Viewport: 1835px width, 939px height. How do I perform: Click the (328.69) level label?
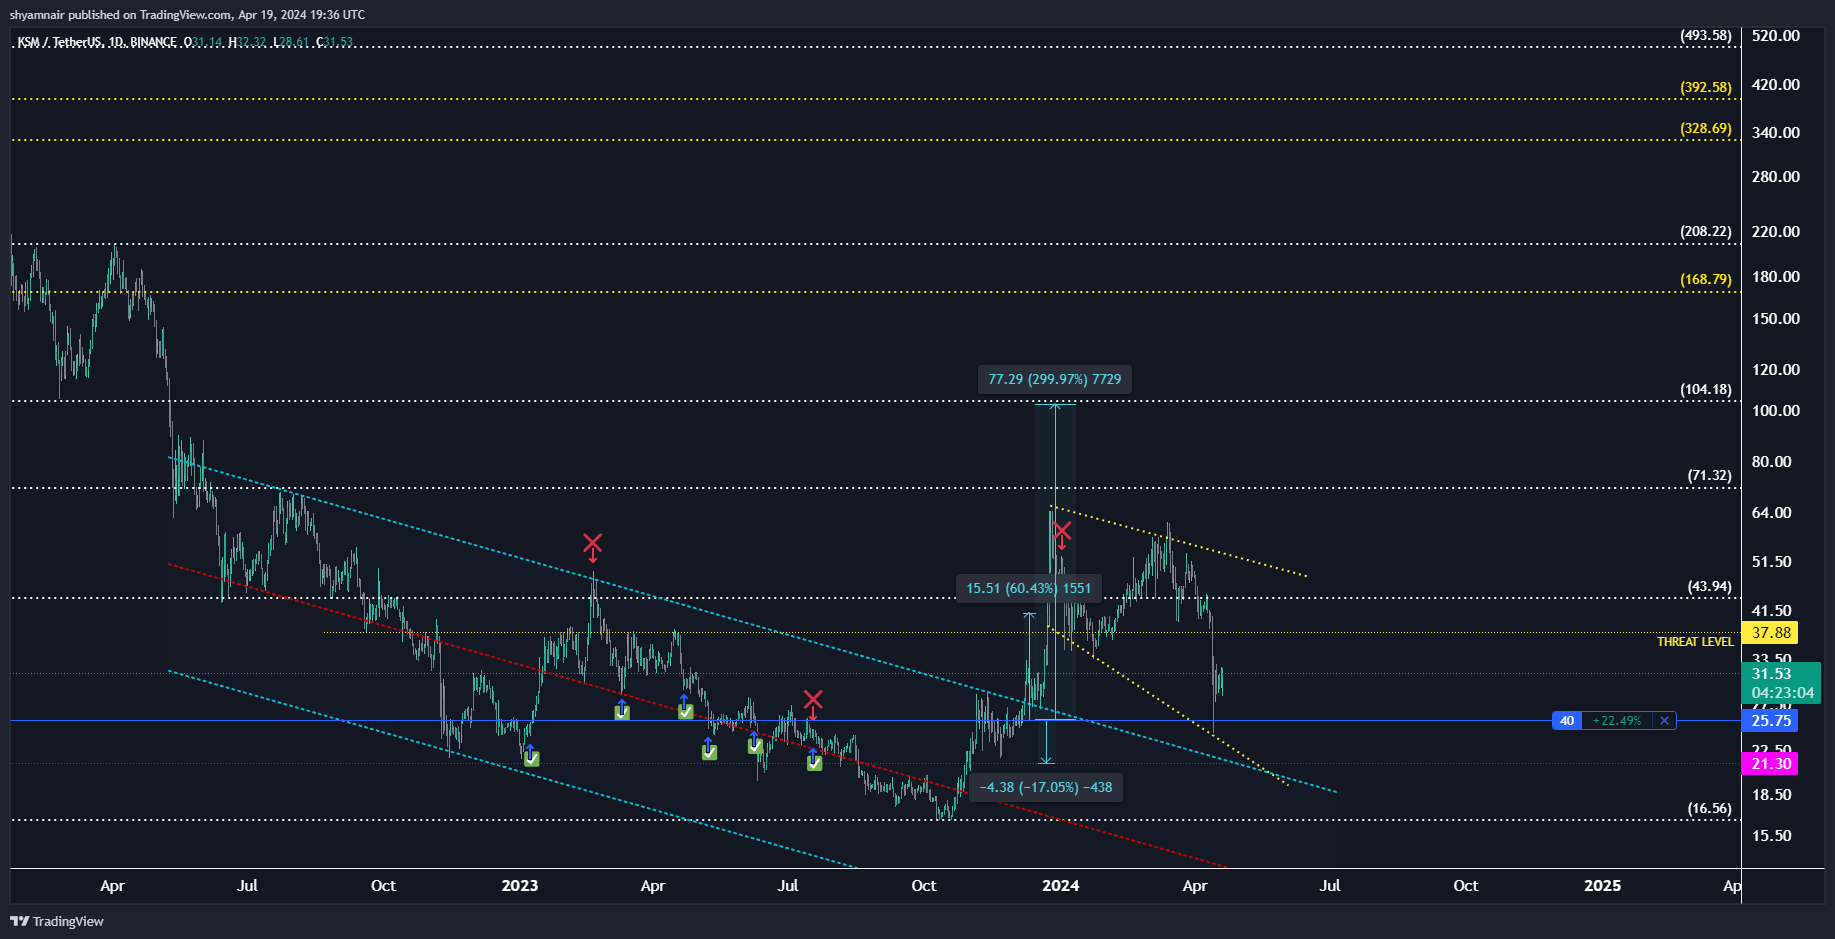tap(1706, 128)
